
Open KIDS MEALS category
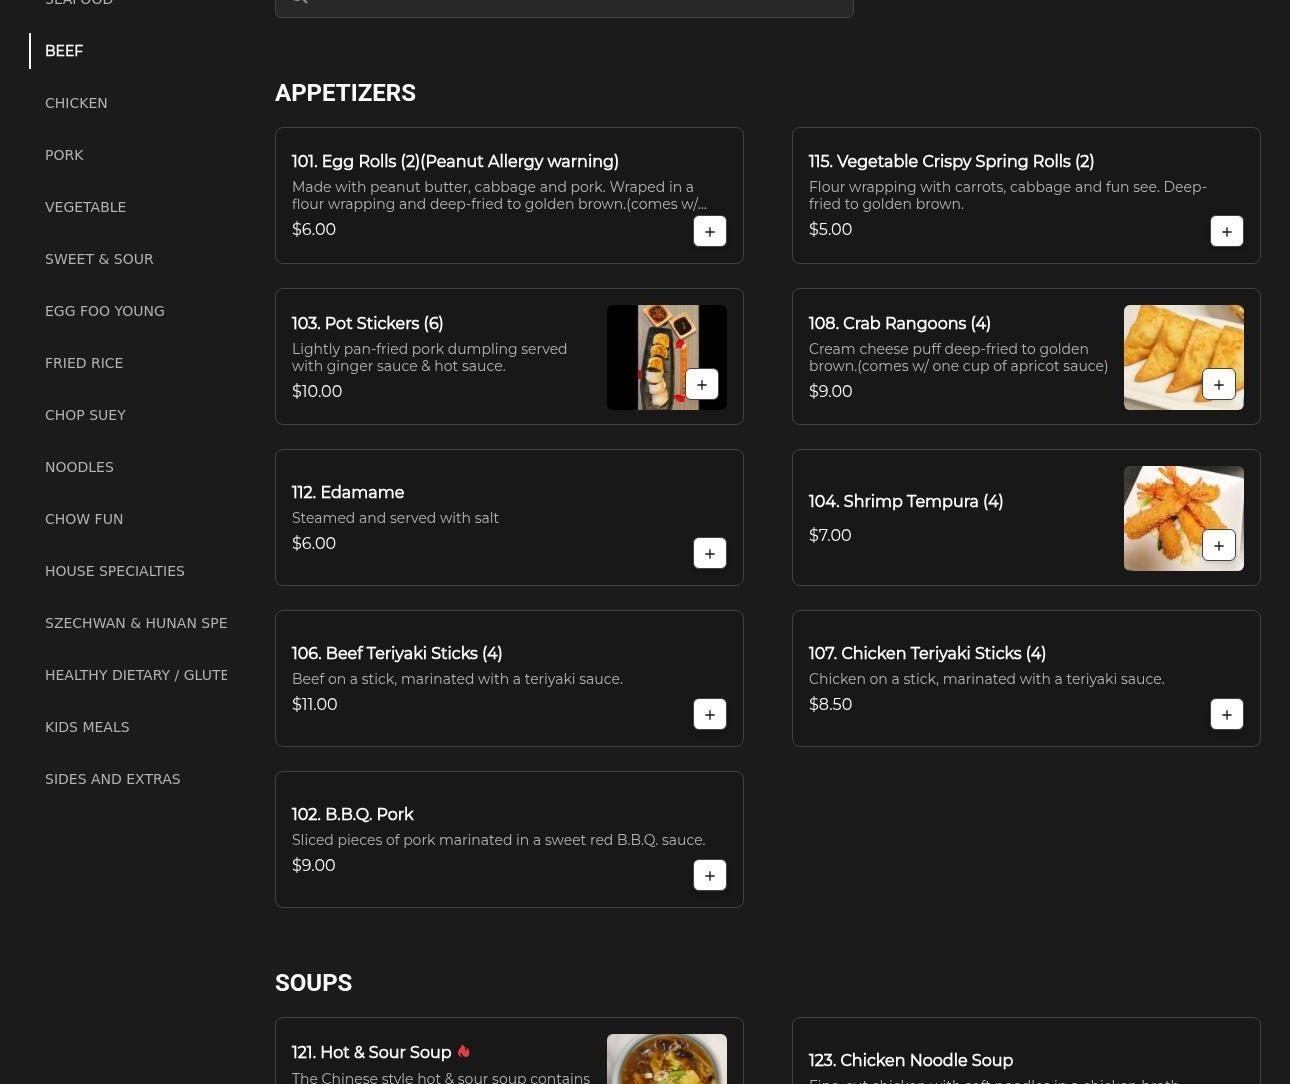[87, 727]
